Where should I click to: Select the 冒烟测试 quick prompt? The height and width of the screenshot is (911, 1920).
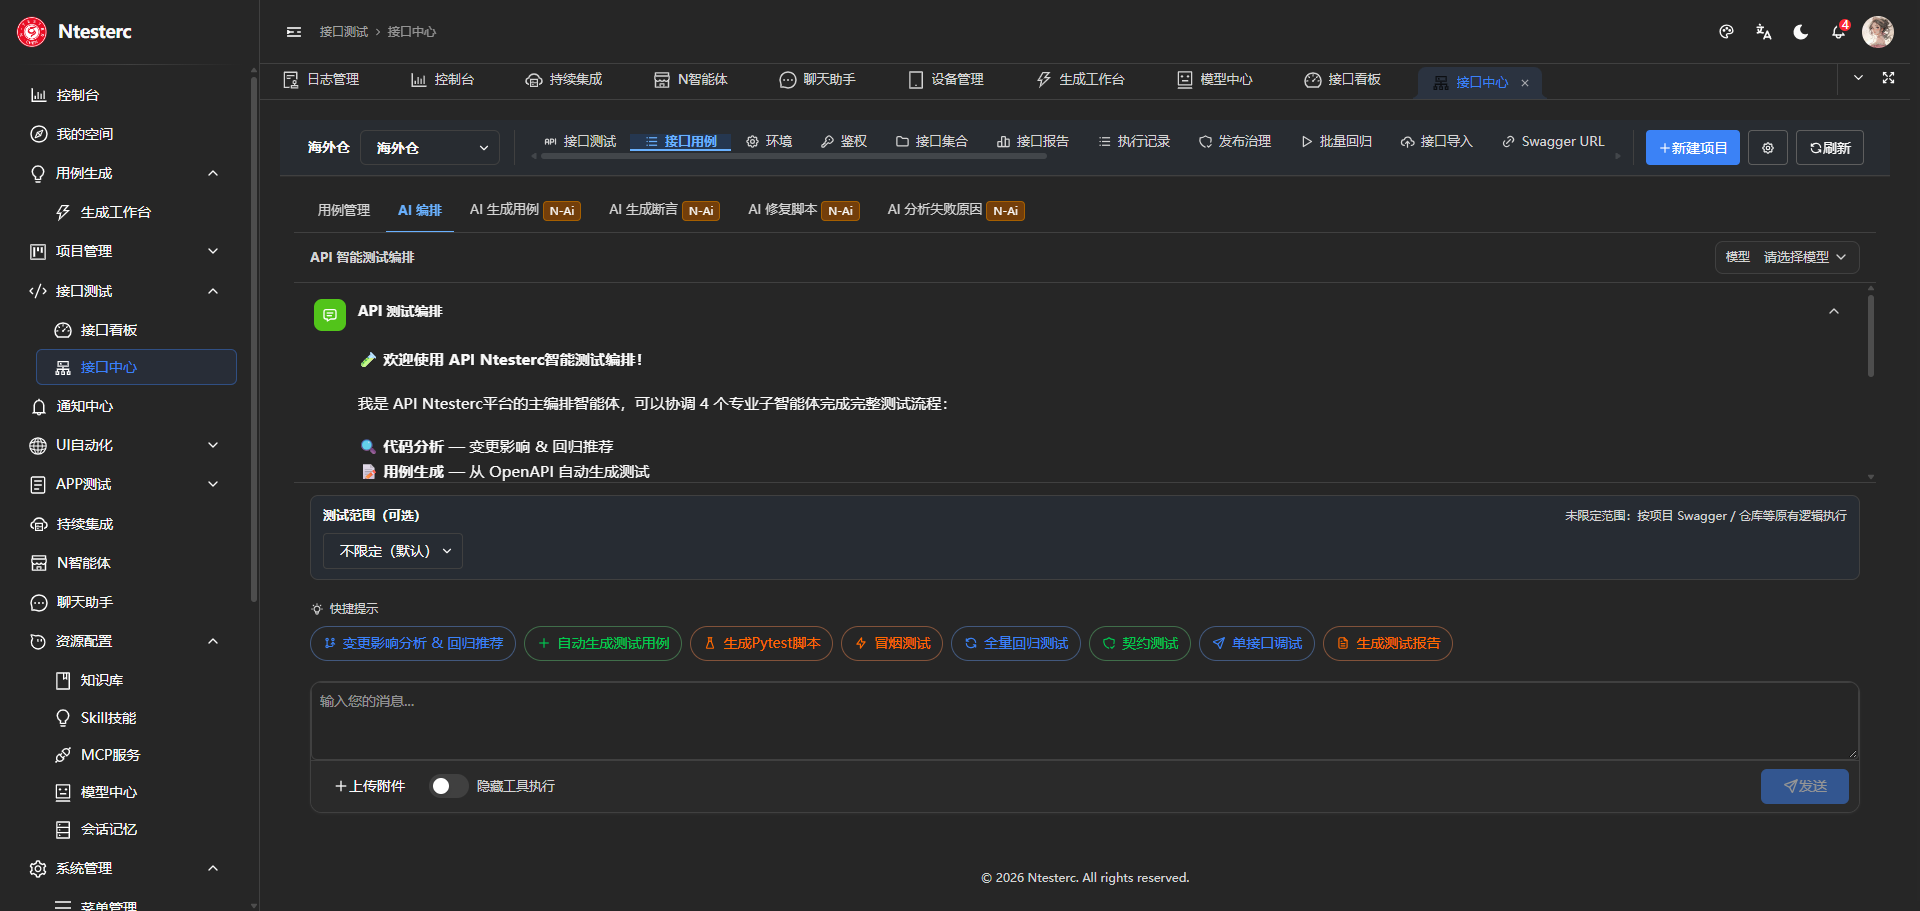pyautogui.click(x=892, y=643)
